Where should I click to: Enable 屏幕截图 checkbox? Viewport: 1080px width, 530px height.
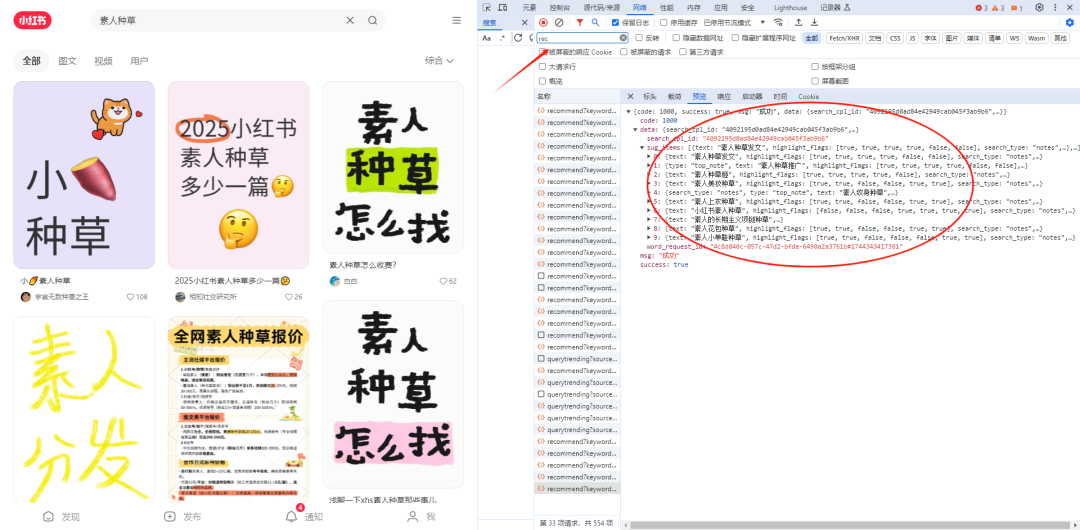coord(815,81)
